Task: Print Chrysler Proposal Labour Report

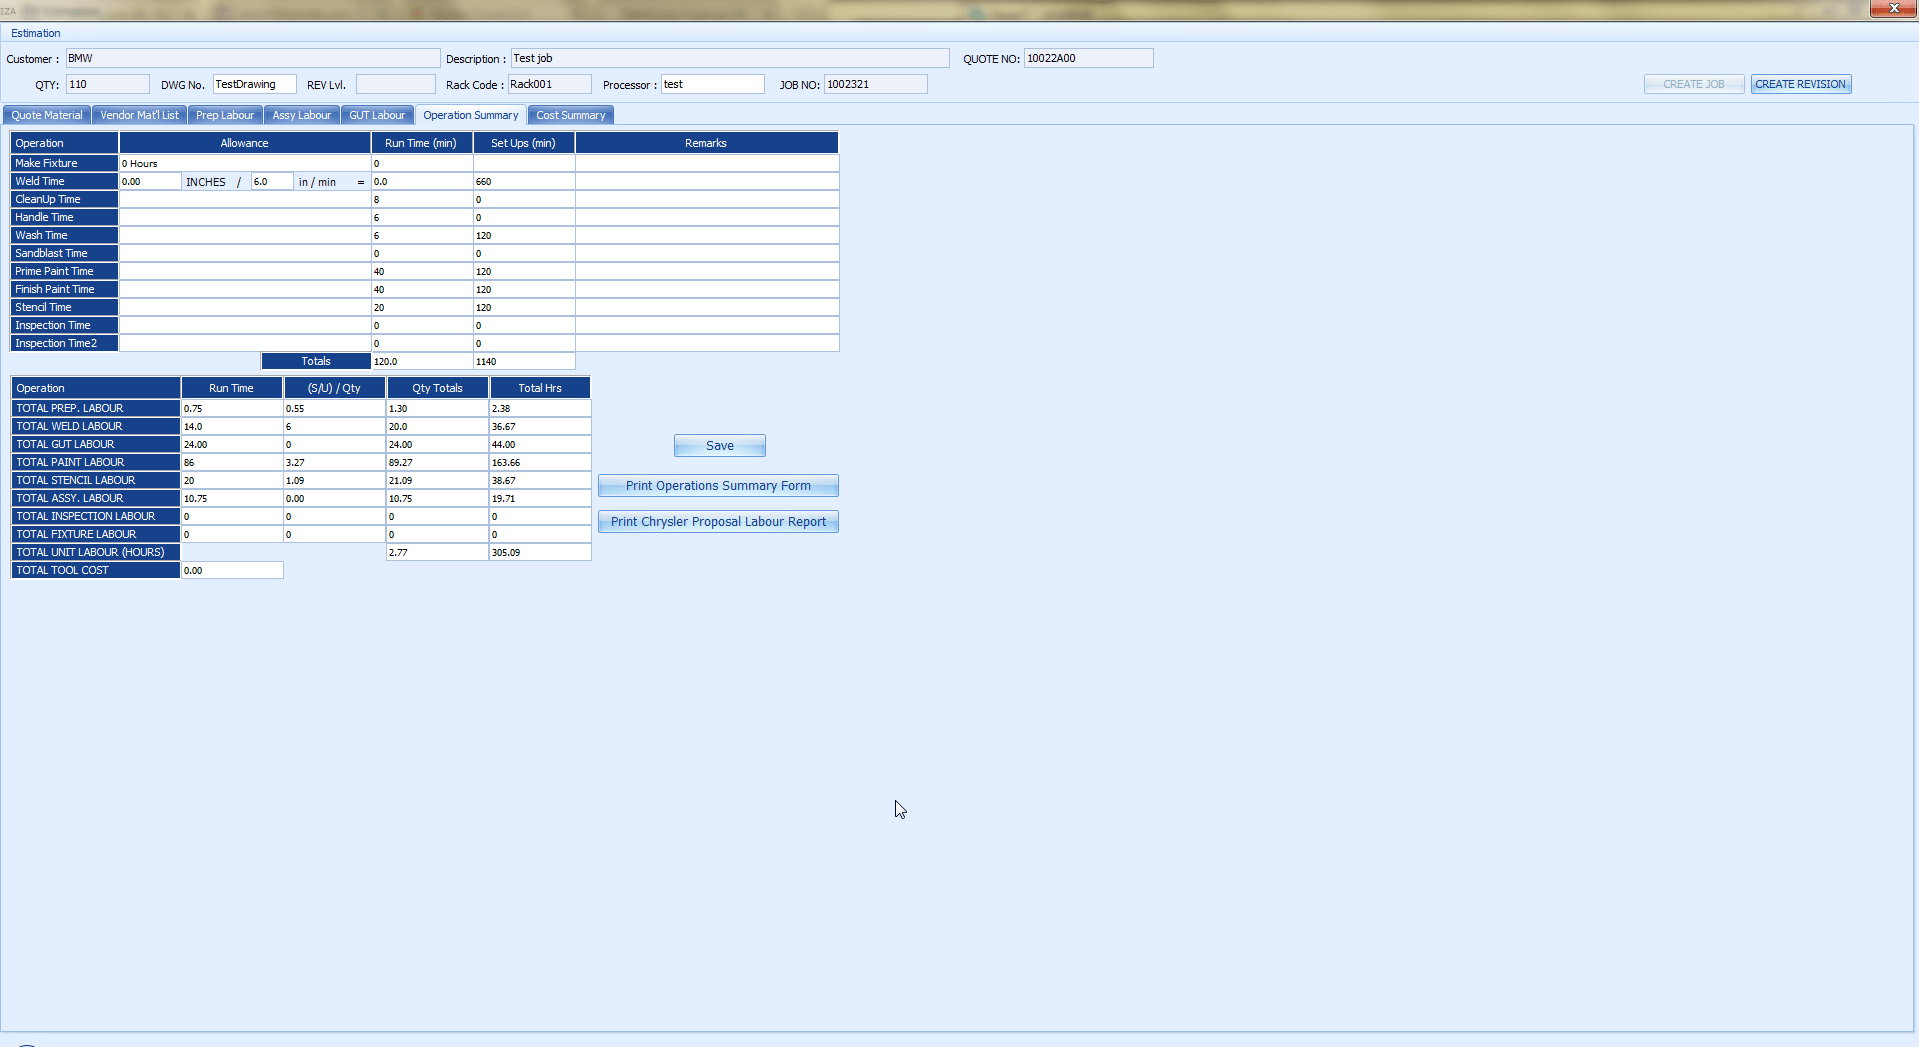Action: point(718,522)
